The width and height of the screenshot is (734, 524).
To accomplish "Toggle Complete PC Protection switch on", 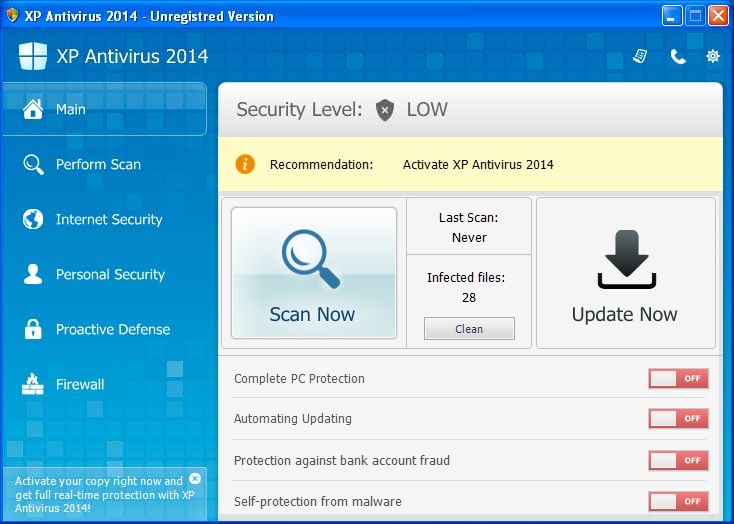I will tap(678, 378).
